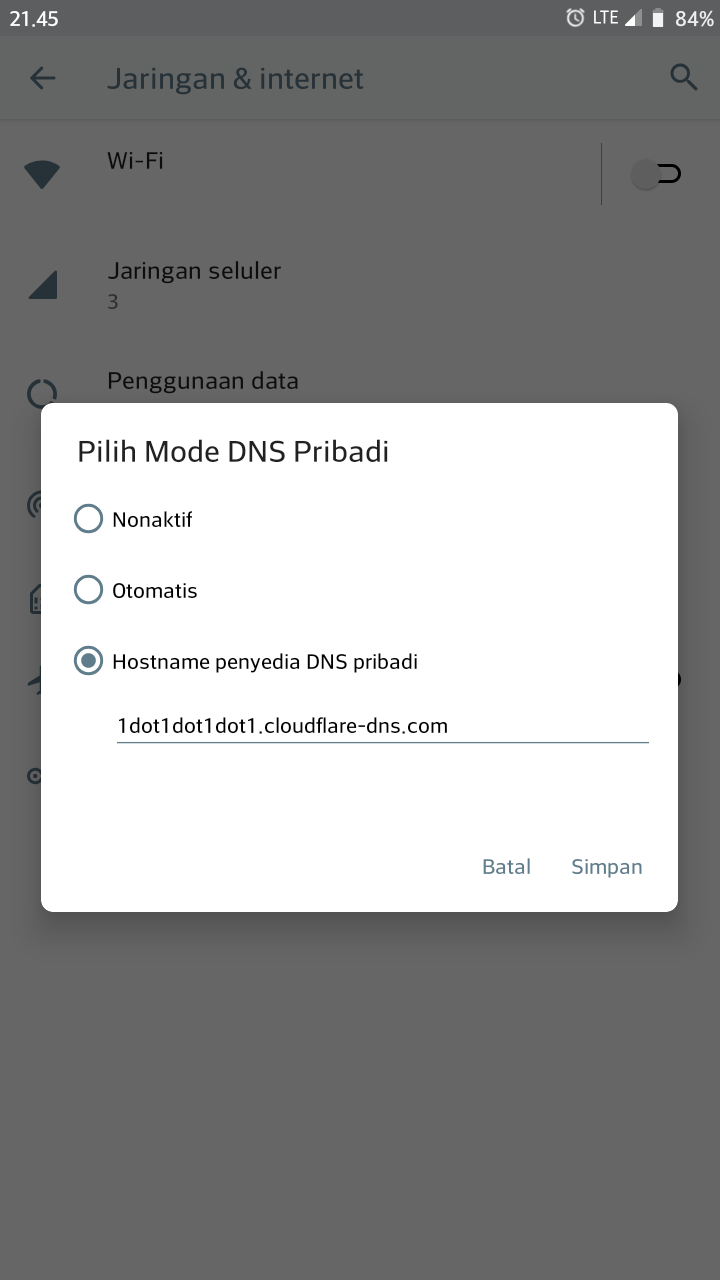
Task: Tap the battery icon in status bar
Action: coord(658,18)
